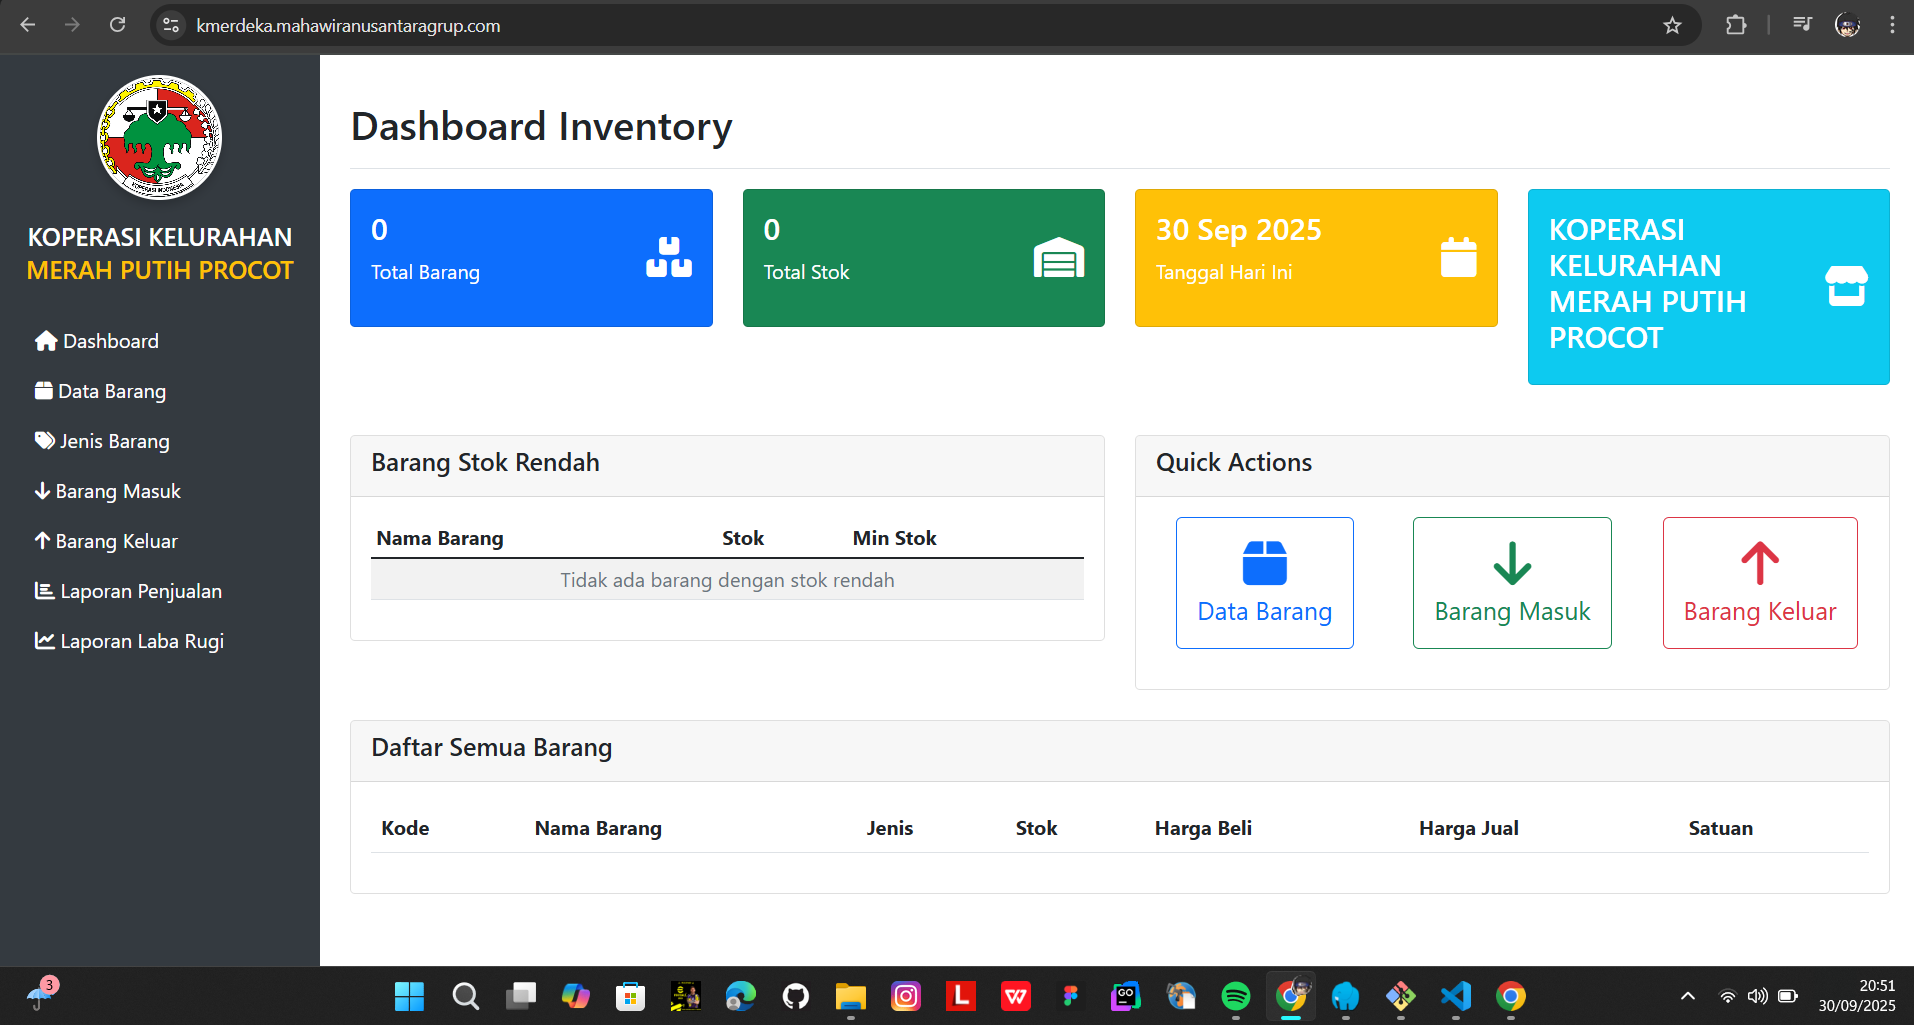
Task: Click the warehouse icon on Total Stok card
Action: tap(1059, 258)
